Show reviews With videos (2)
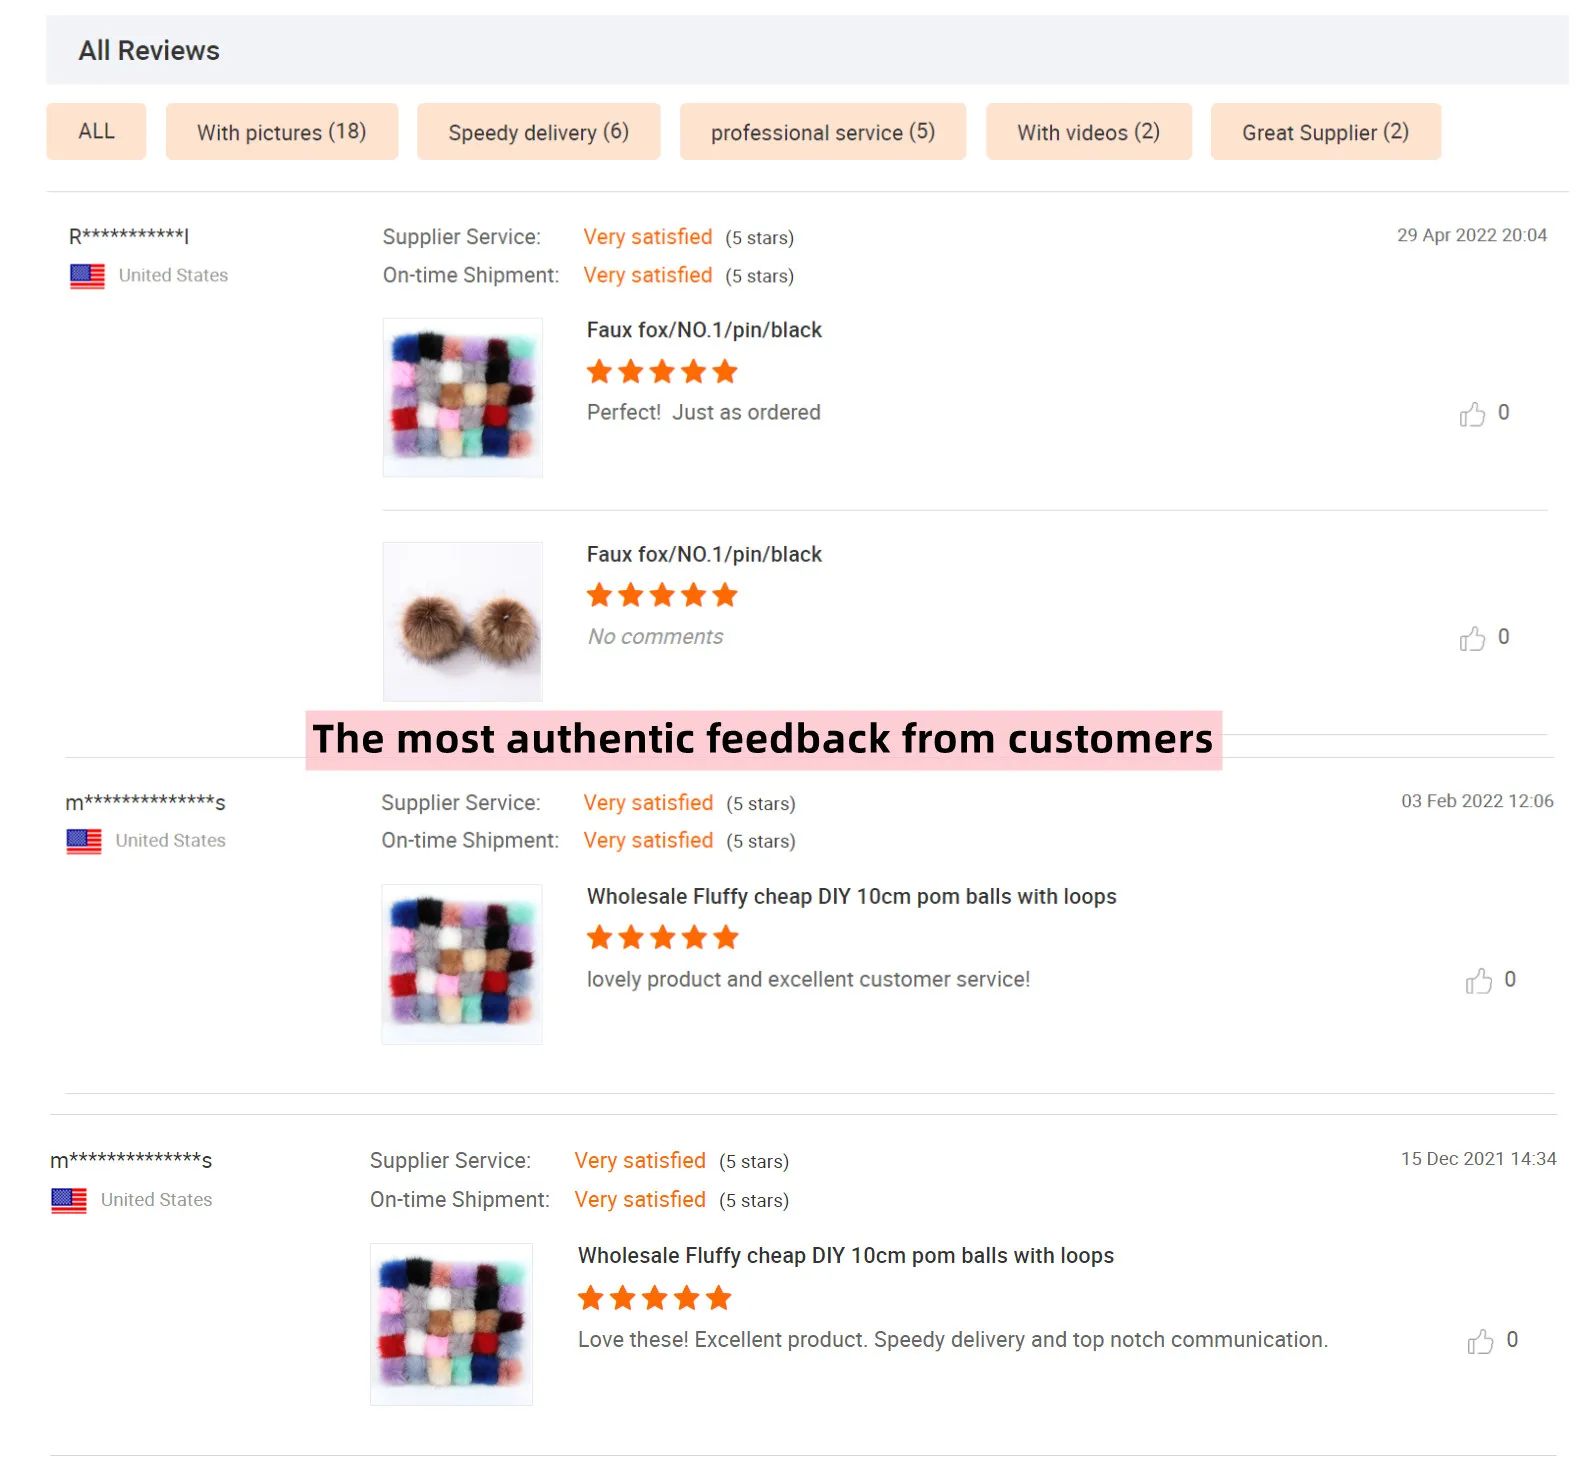This screenshot has height=1469, width=1586. [x=1088, y=132]
